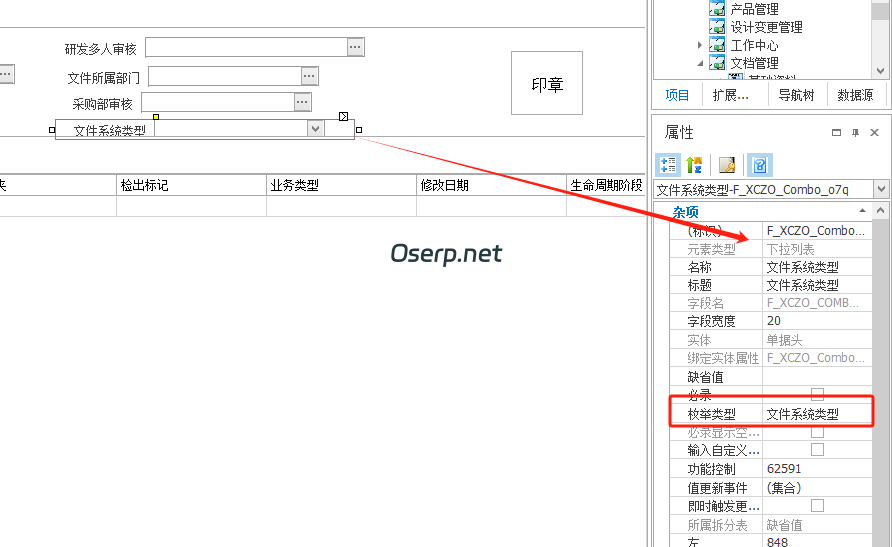Click into the 研发多人审核 input field
This screenshot has width=892, height=547.
point(246,47)
